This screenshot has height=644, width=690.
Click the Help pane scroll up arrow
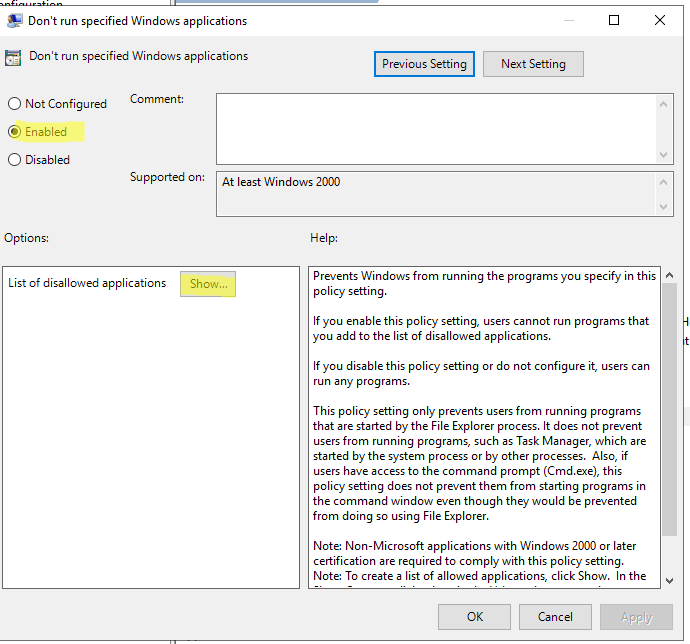pyautogui.click(x=670, y=274)
